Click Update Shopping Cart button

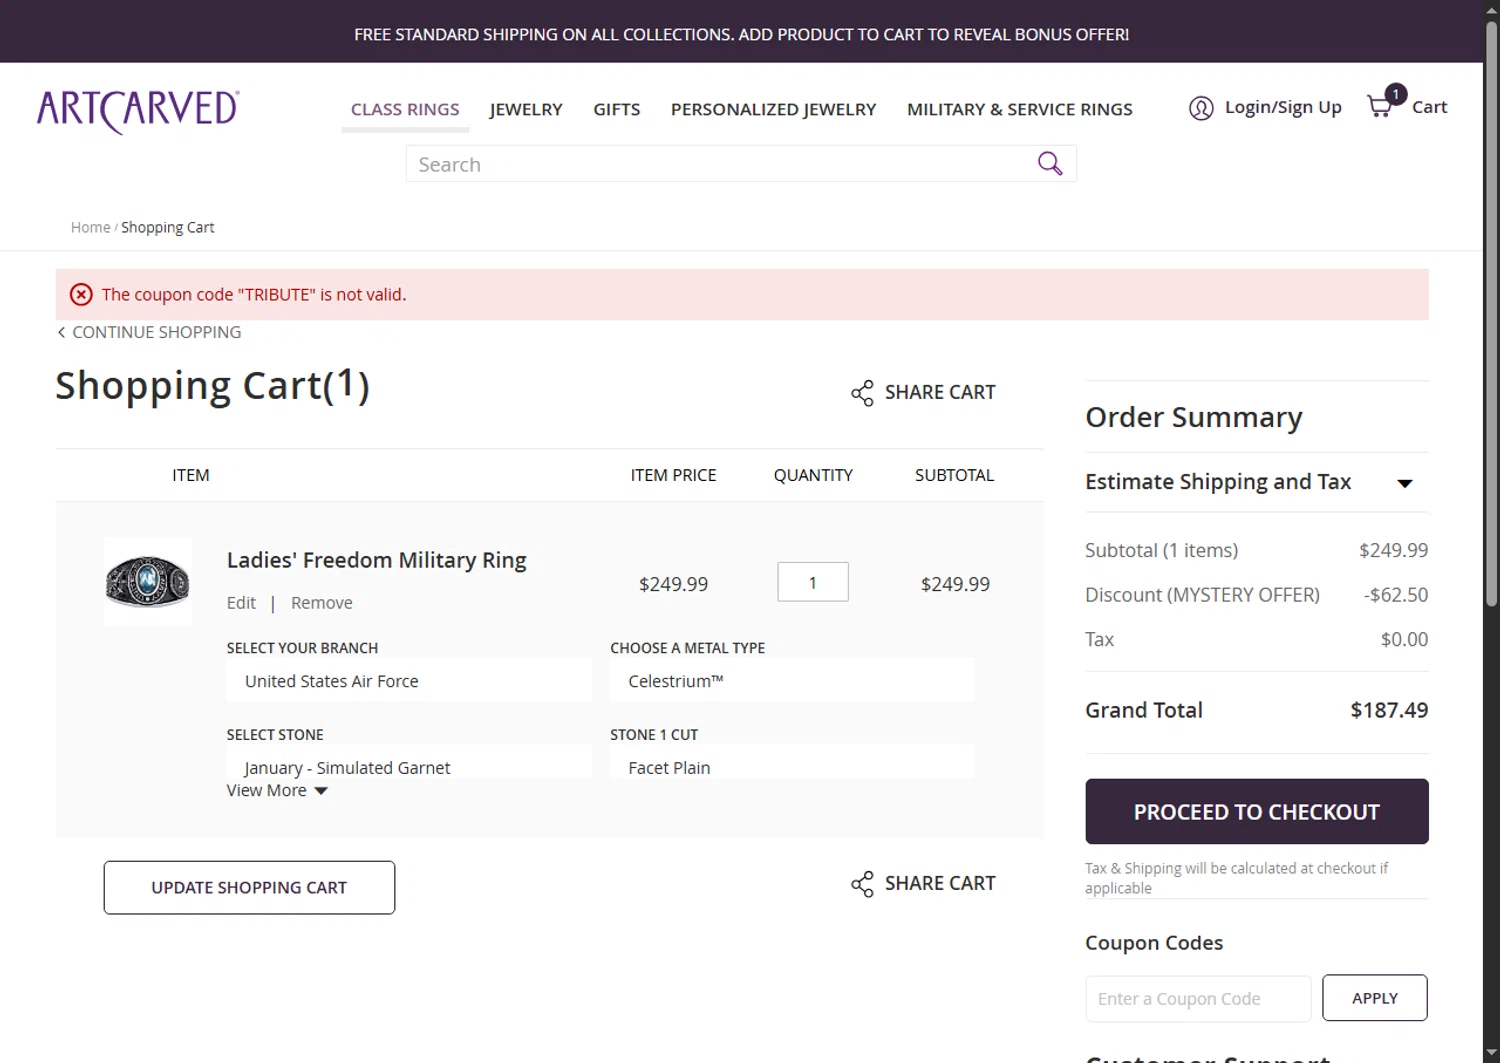point(249,888)
